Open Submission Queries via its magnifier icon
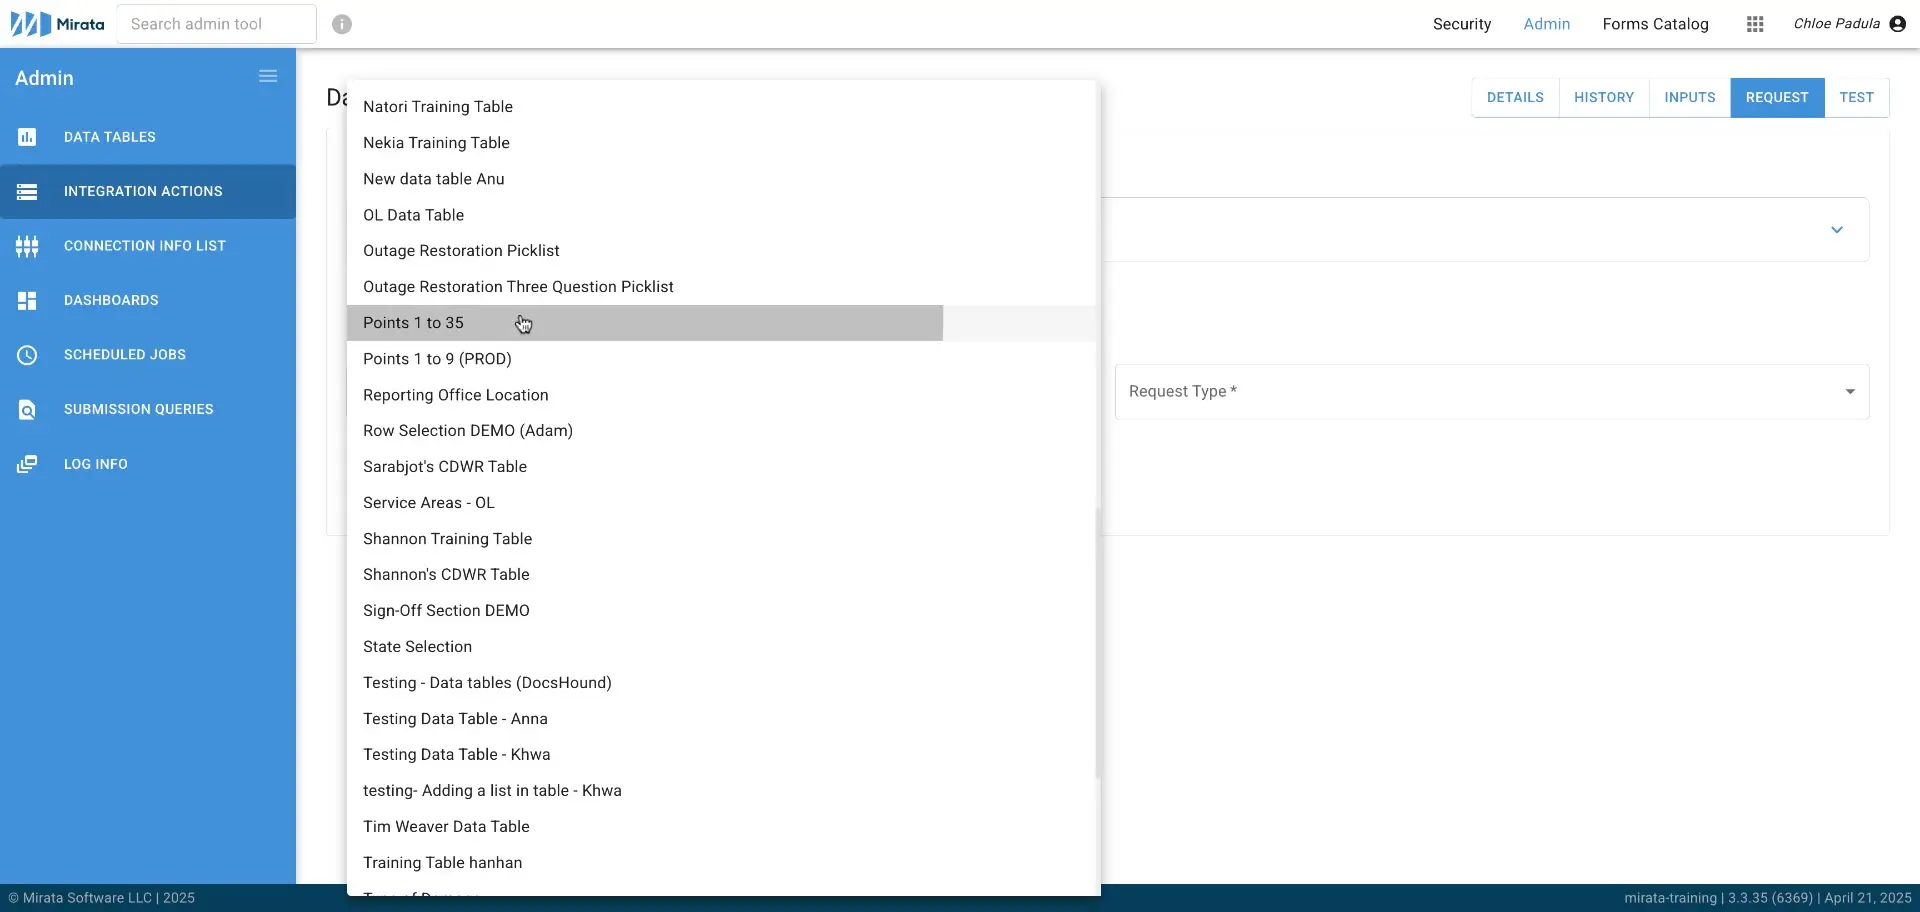 (x=27, y=409)
